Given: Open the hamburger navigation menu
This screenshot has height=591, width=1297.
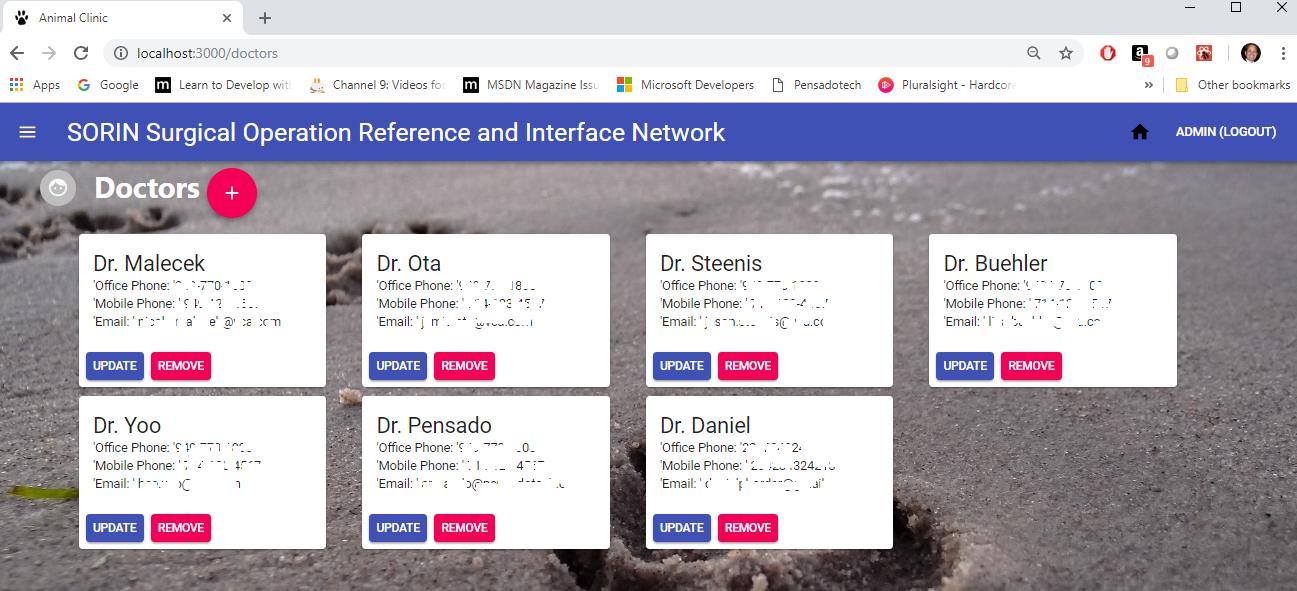Looking at the screenshot, I should point(27,132).
